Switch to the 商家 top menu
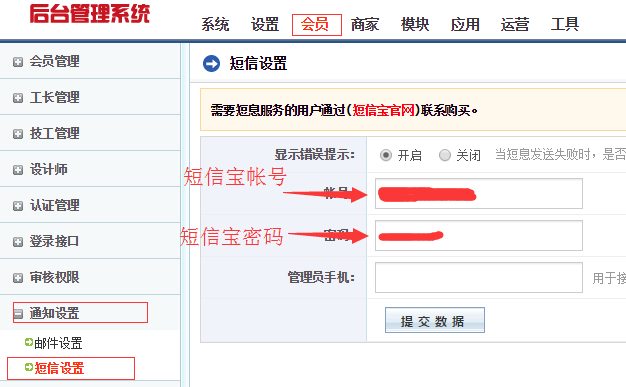The width and height of the screenshot is (626, 387). pyautogui.click(x=365, y=25)
